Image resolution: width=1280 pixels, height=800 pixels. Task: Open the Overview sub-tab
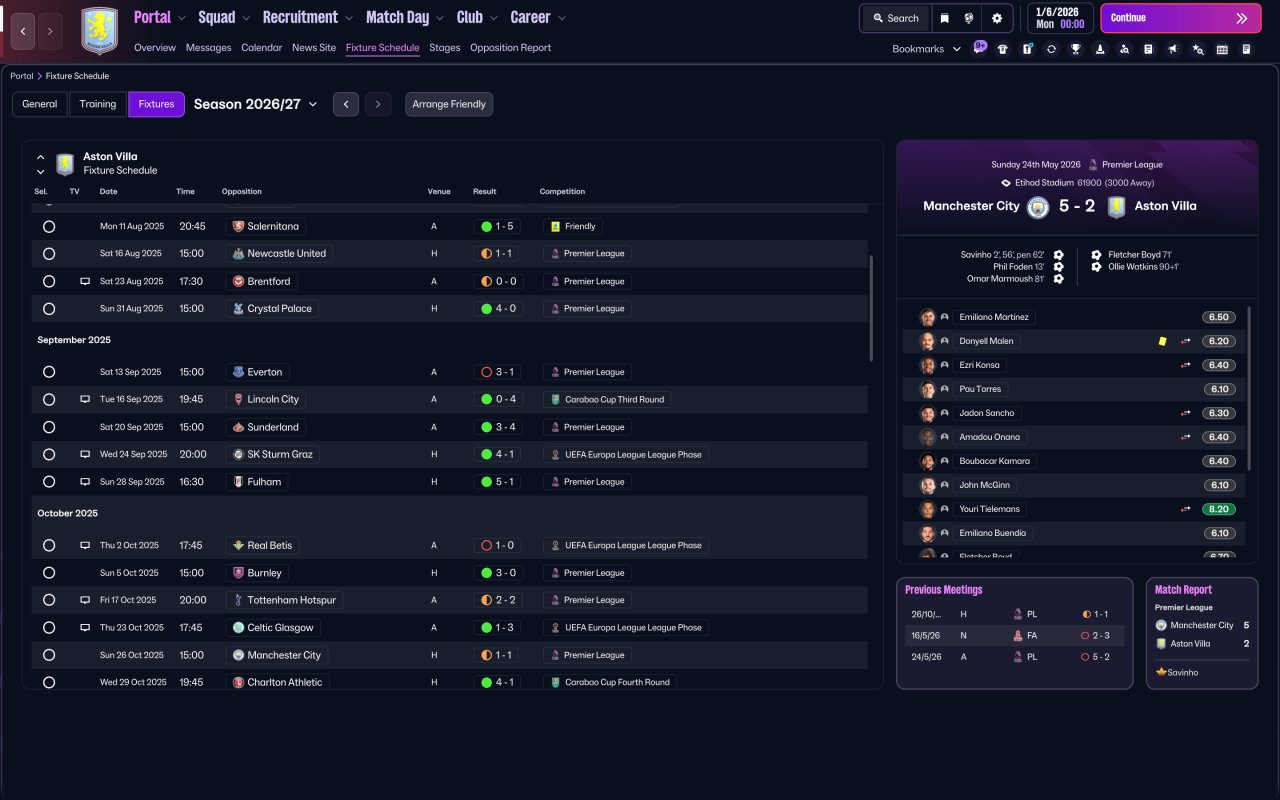pyautogui.click(x=155, y=48)
